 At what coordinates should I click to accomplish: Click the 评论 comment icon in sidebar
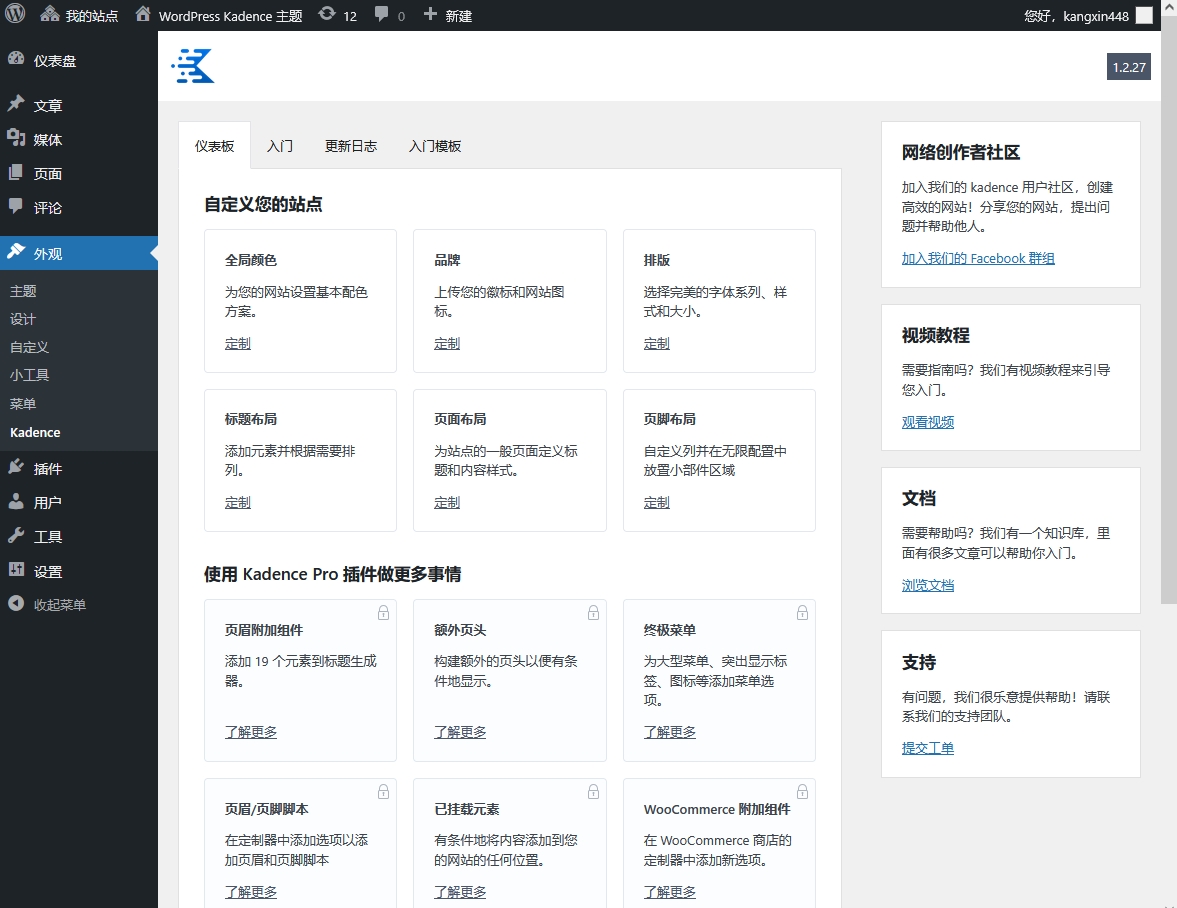(16, 206)
